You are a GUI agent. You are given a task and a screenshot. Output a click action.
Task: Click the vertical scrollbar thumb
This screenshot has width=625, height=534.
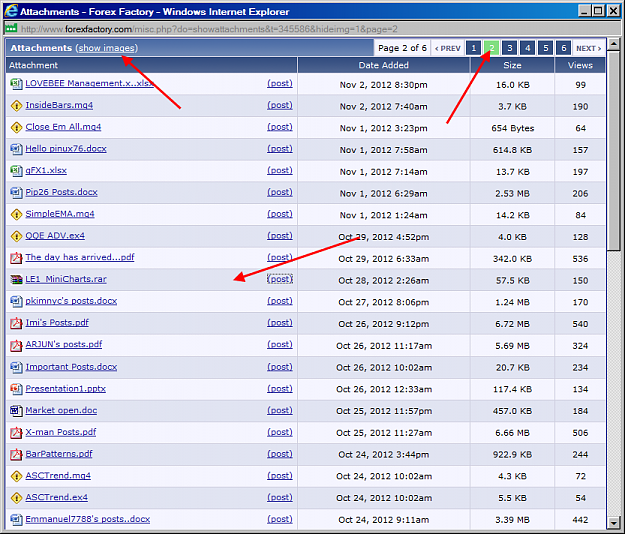pyautogui.click(x=614, y=150)
